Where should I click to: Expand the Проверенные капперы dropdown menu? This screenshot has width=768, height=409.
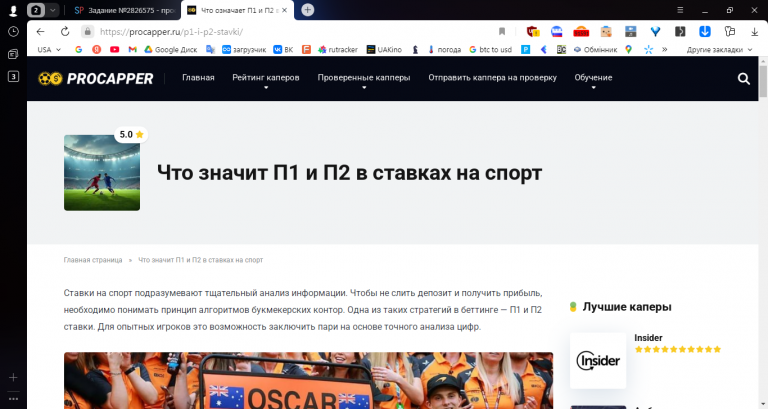364,78
